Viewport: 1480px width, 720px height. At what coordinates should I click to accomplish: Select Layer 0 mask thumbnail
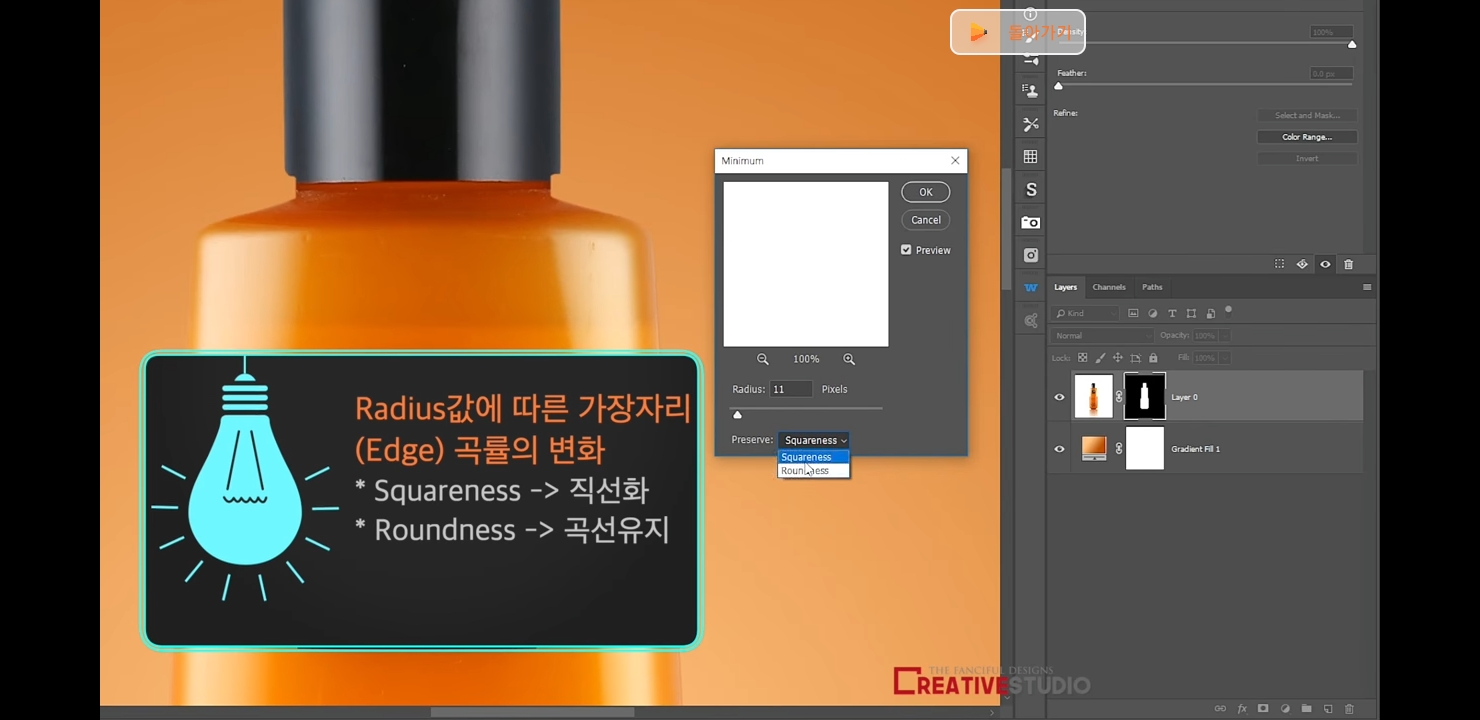coord(1145,396)
